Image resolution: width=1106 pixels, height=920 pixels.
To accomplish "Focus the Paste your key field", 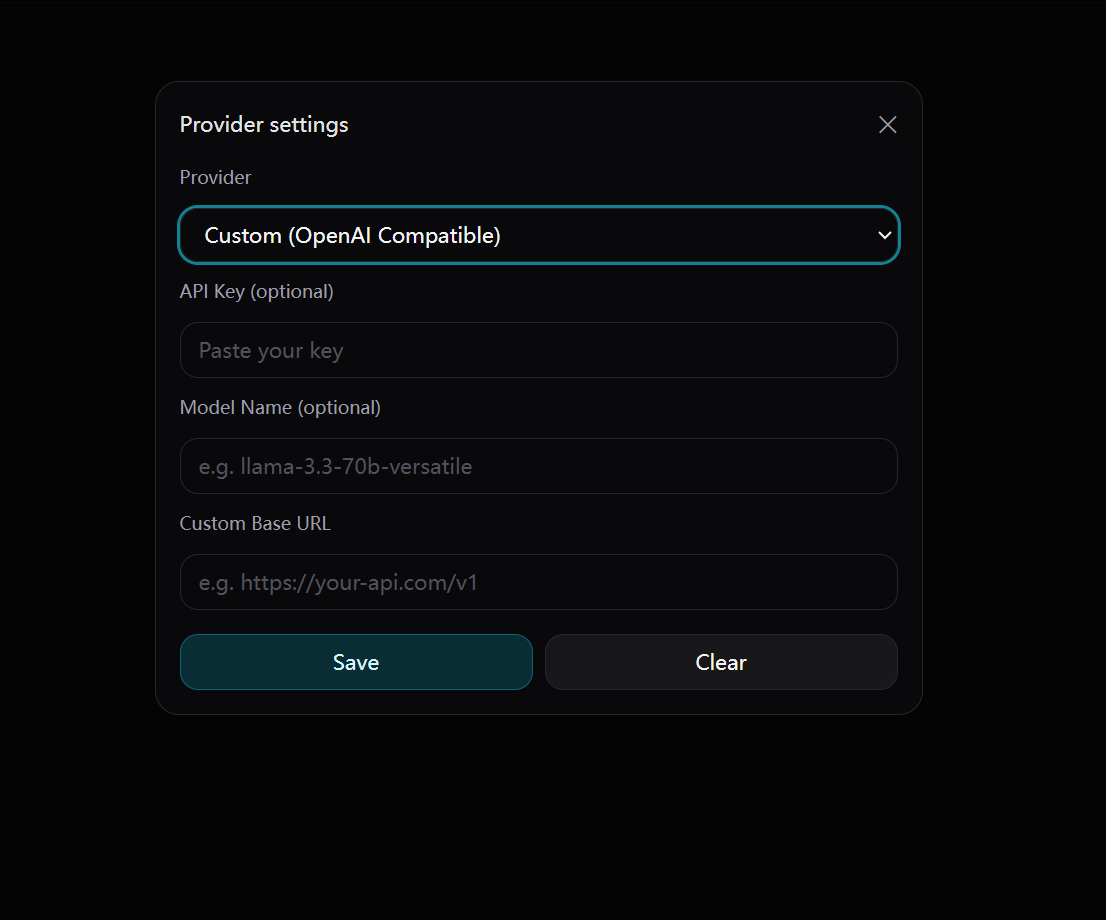I will click(539, 350).
